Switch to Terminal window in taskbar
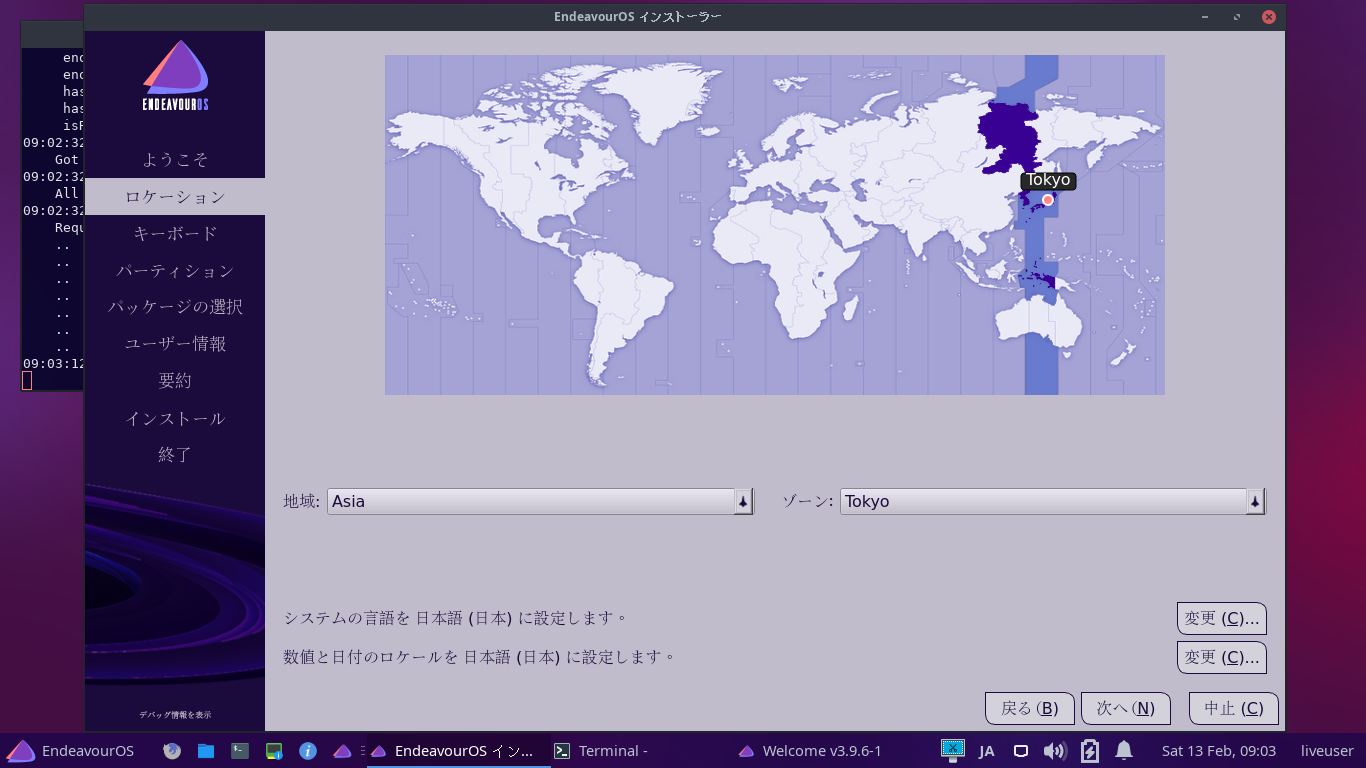1366x768 pixels. tap(642, 751)
